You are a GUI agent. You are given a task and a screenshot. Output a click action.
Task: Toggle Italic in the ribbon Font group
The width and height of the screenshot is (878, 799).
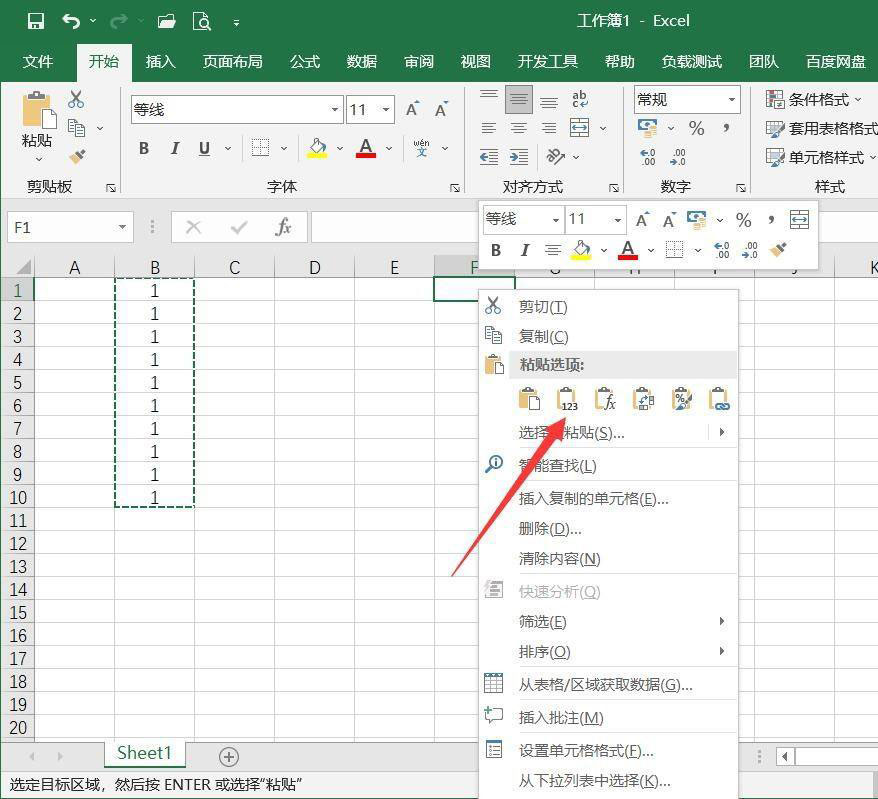(175, 148)
